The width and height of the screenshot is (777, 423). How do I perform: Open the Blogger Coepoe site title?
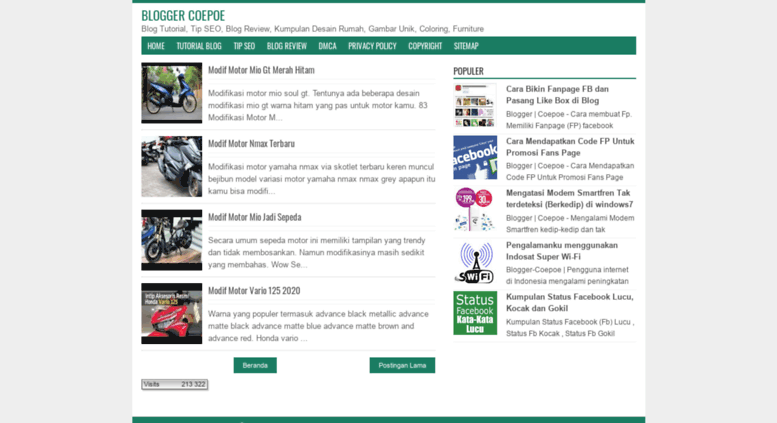point(183,15)
